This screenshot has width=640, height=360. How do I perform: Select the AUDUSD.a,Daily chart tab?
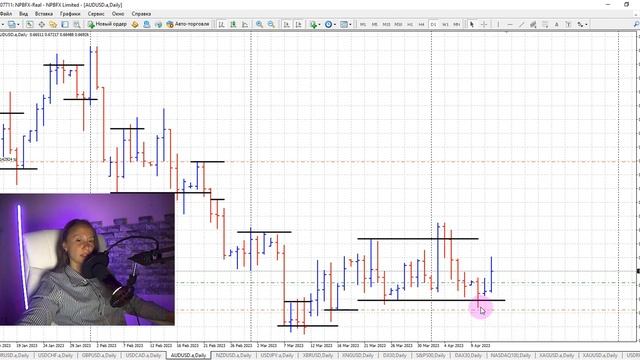click(x=188, y=356)
